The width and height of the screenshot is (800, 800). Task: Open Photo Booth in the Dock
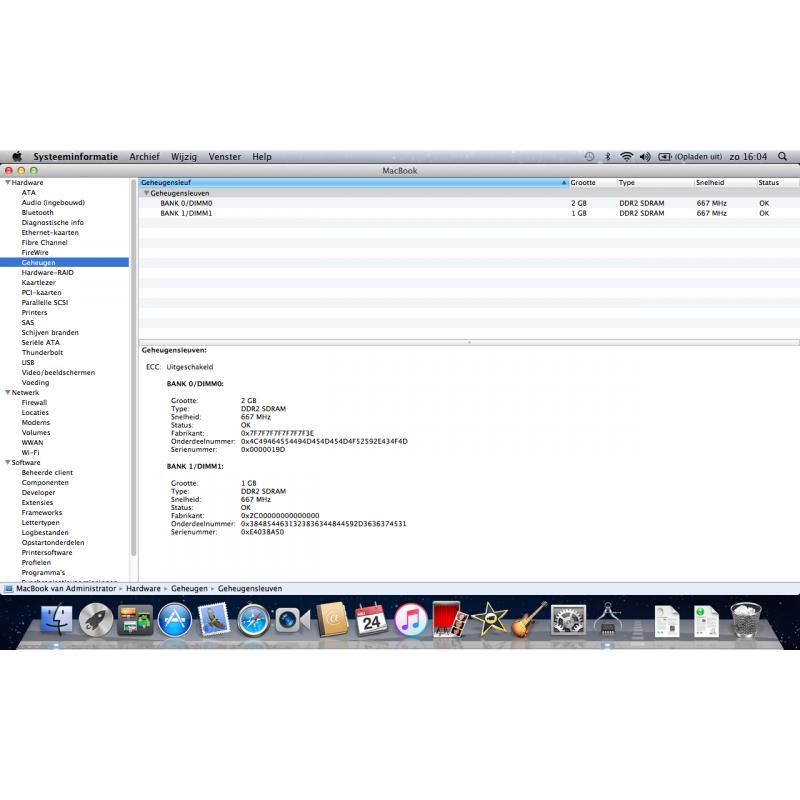click(449, 619)
